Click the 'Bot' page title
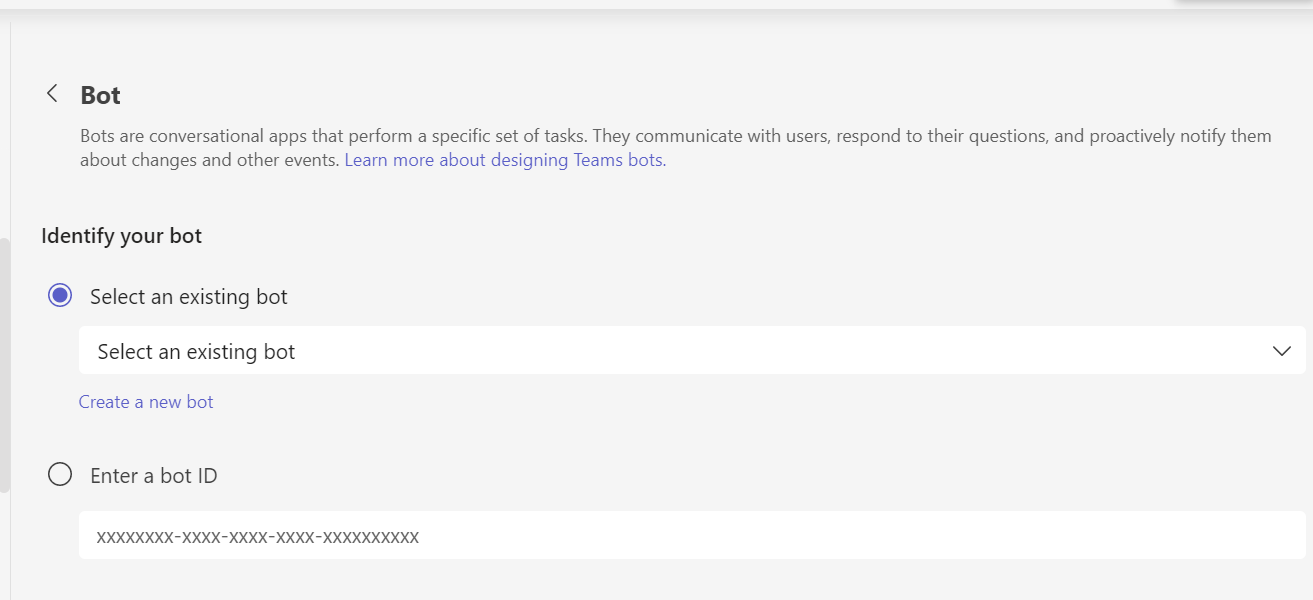This screenshot has width=1313, height=600. (101, 95)
